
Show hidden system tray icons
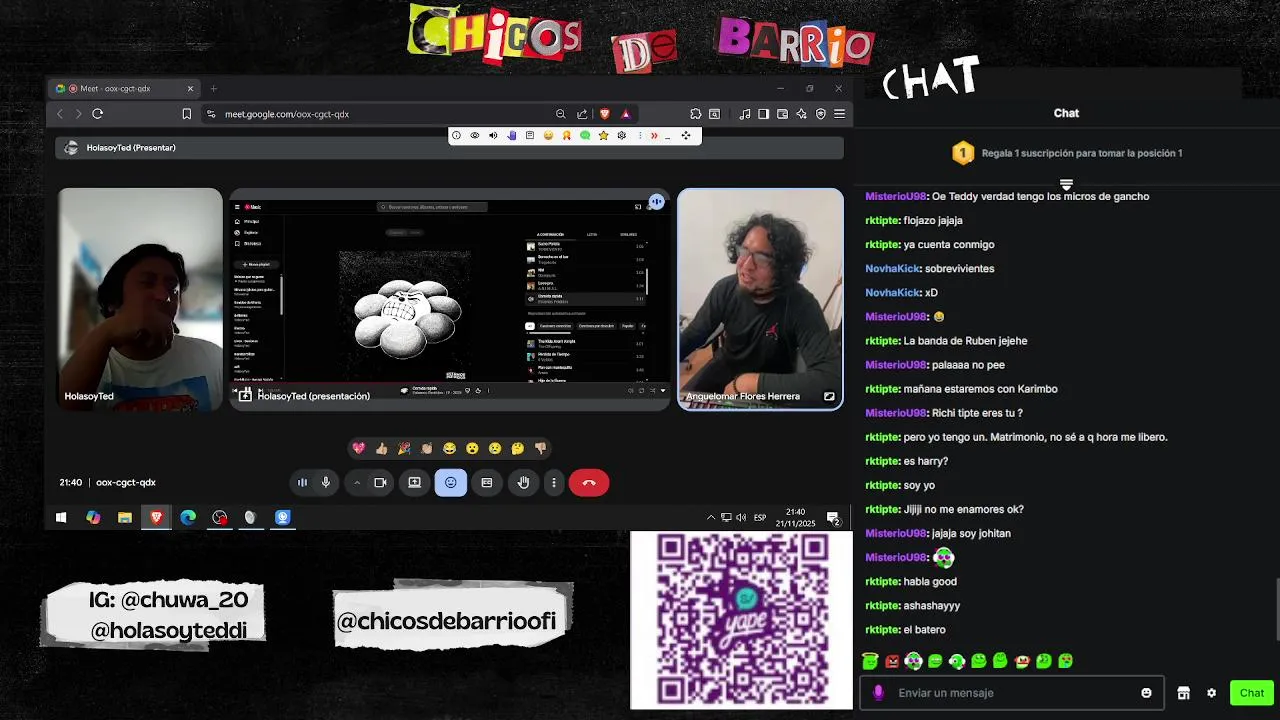[x=711, y=517]
